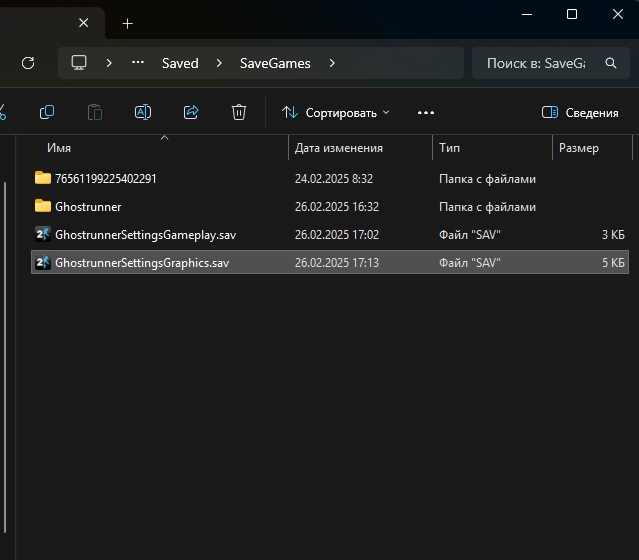The height and width of the screenshot is (560, 639).
Task: Click Папка с файлами type of Ghostrunner row
Action: [x=487, y=207]
